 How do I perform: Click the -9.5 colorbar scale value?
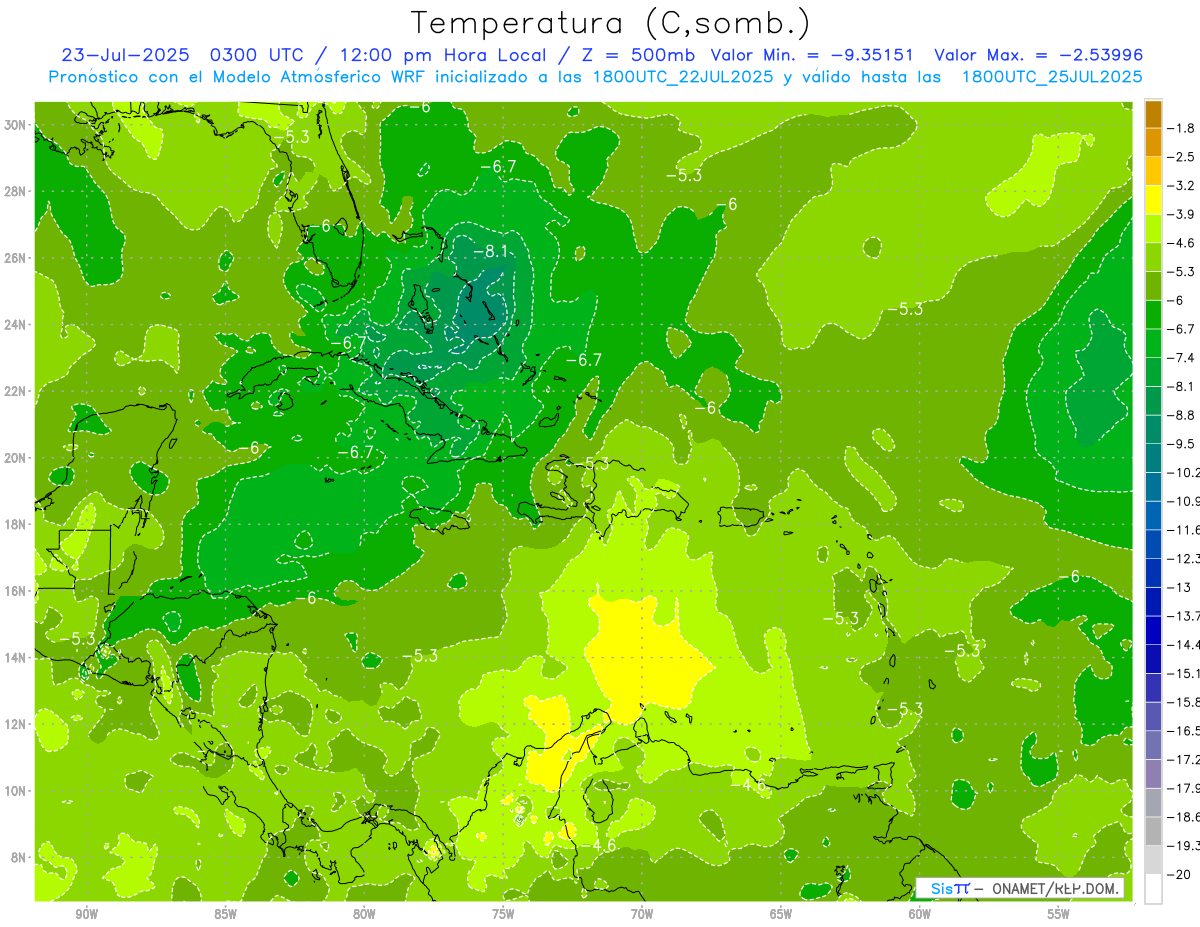click(1182, 443)
